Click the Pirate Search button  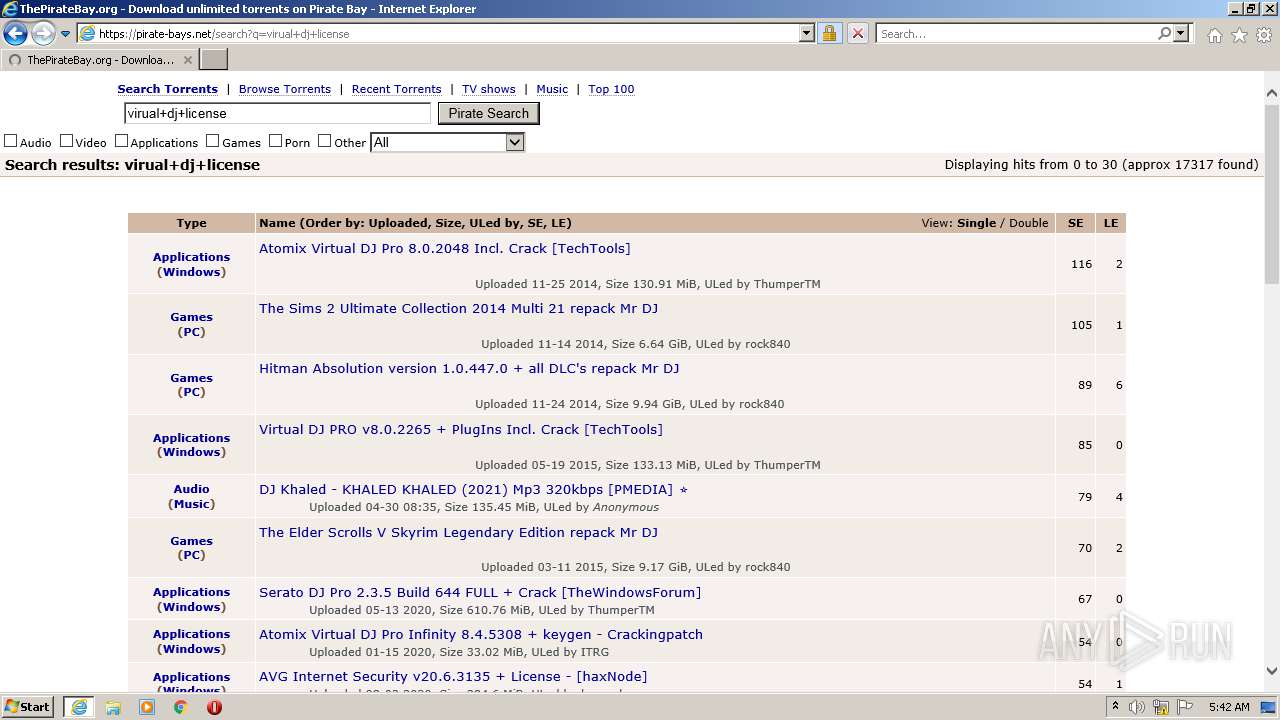(488, 113)
